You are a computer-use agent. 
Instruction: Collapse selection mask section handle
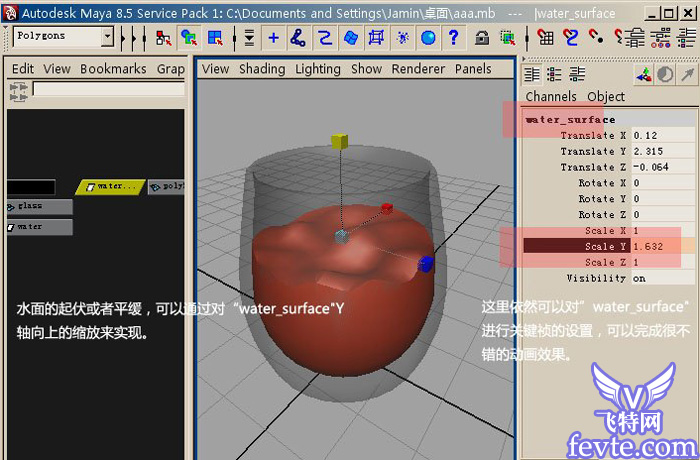[234, 38]
